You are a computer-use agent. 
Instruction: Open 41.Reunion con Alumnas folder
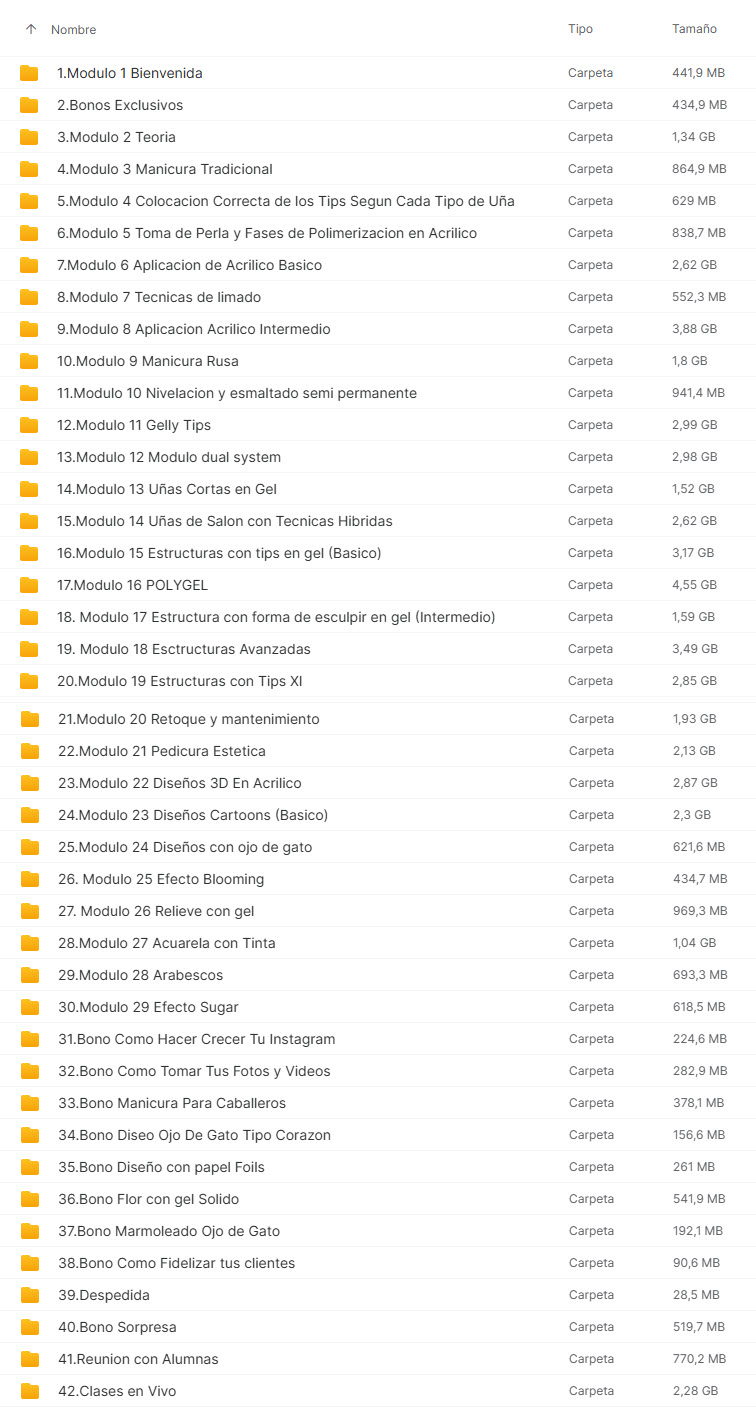[138, 1359]
